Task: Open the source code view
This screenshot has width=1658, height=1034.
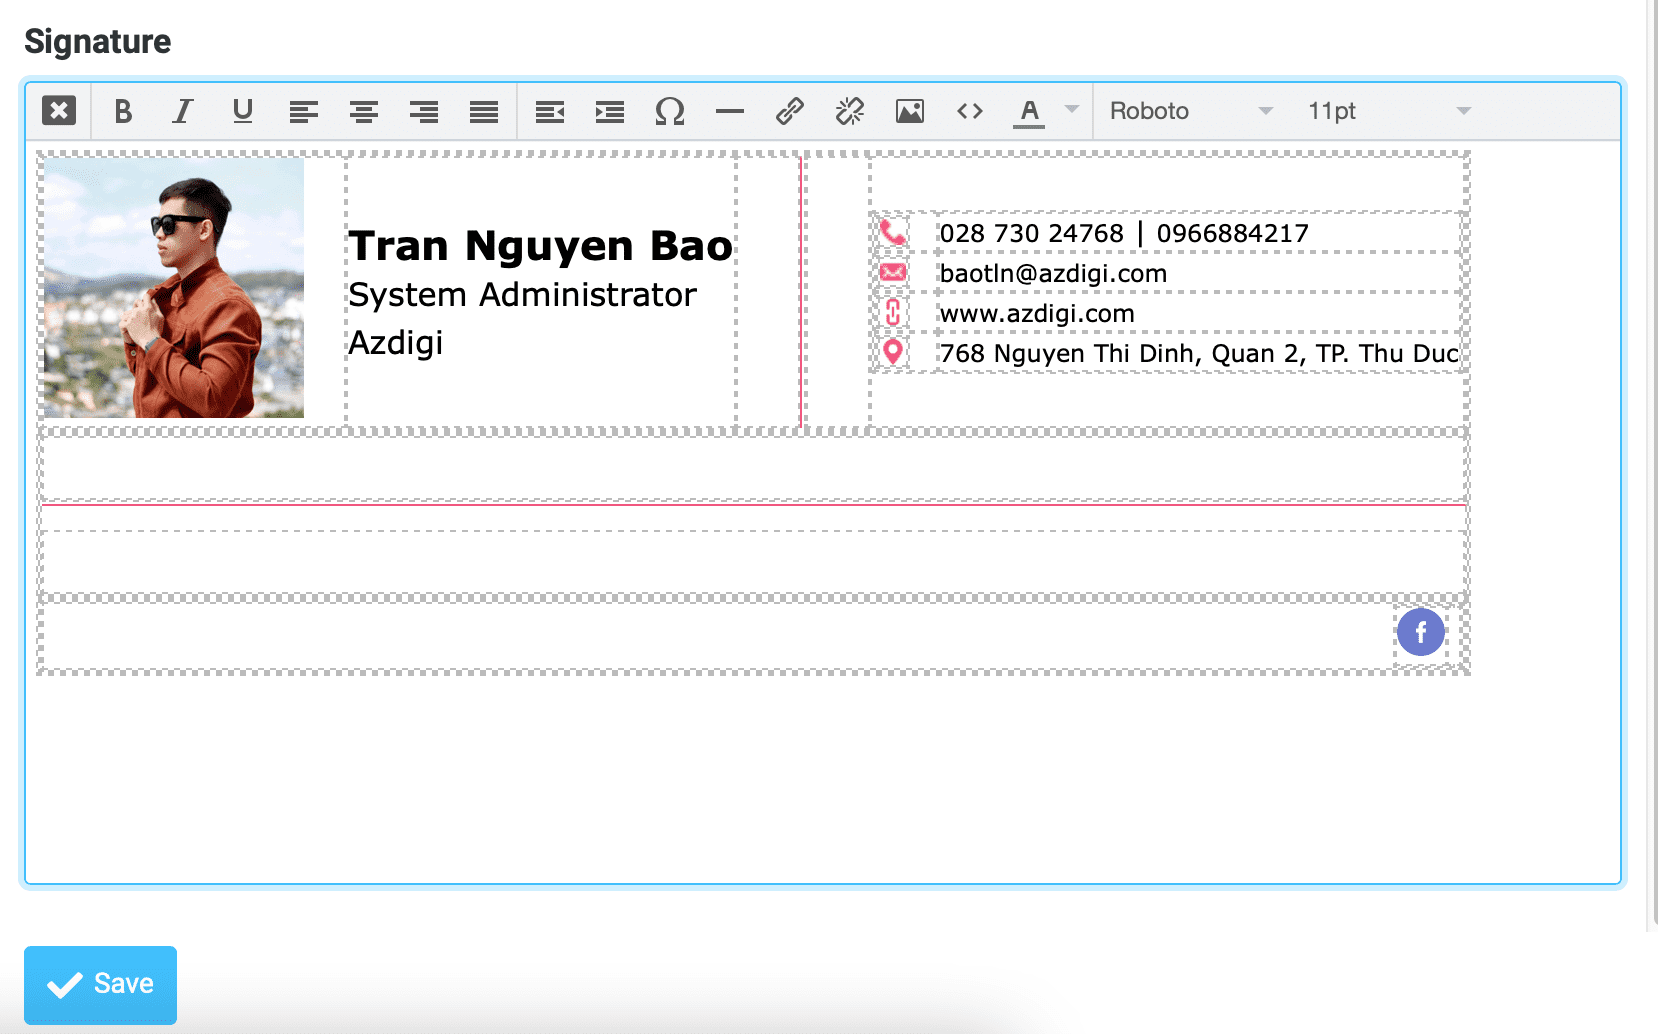Action: click(x=969, y=111)
